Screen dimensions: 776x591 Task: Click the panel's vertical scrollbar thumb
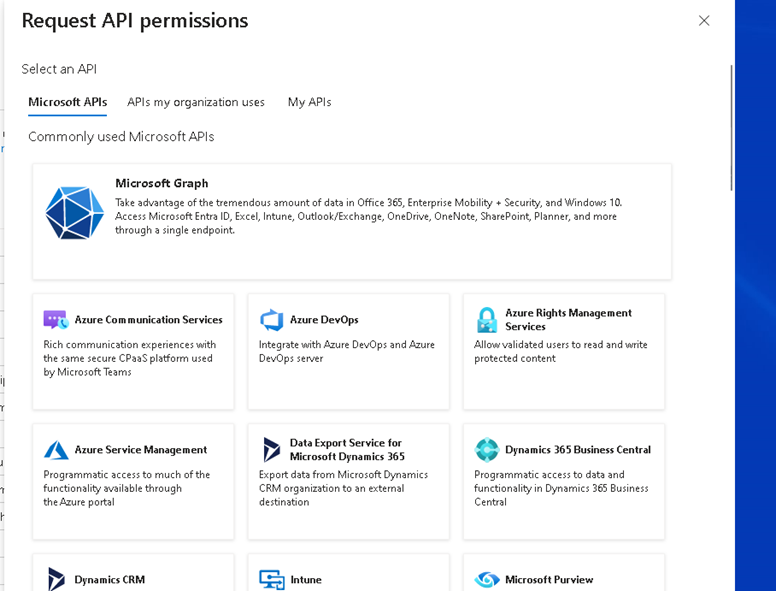(x=731, y=128)
